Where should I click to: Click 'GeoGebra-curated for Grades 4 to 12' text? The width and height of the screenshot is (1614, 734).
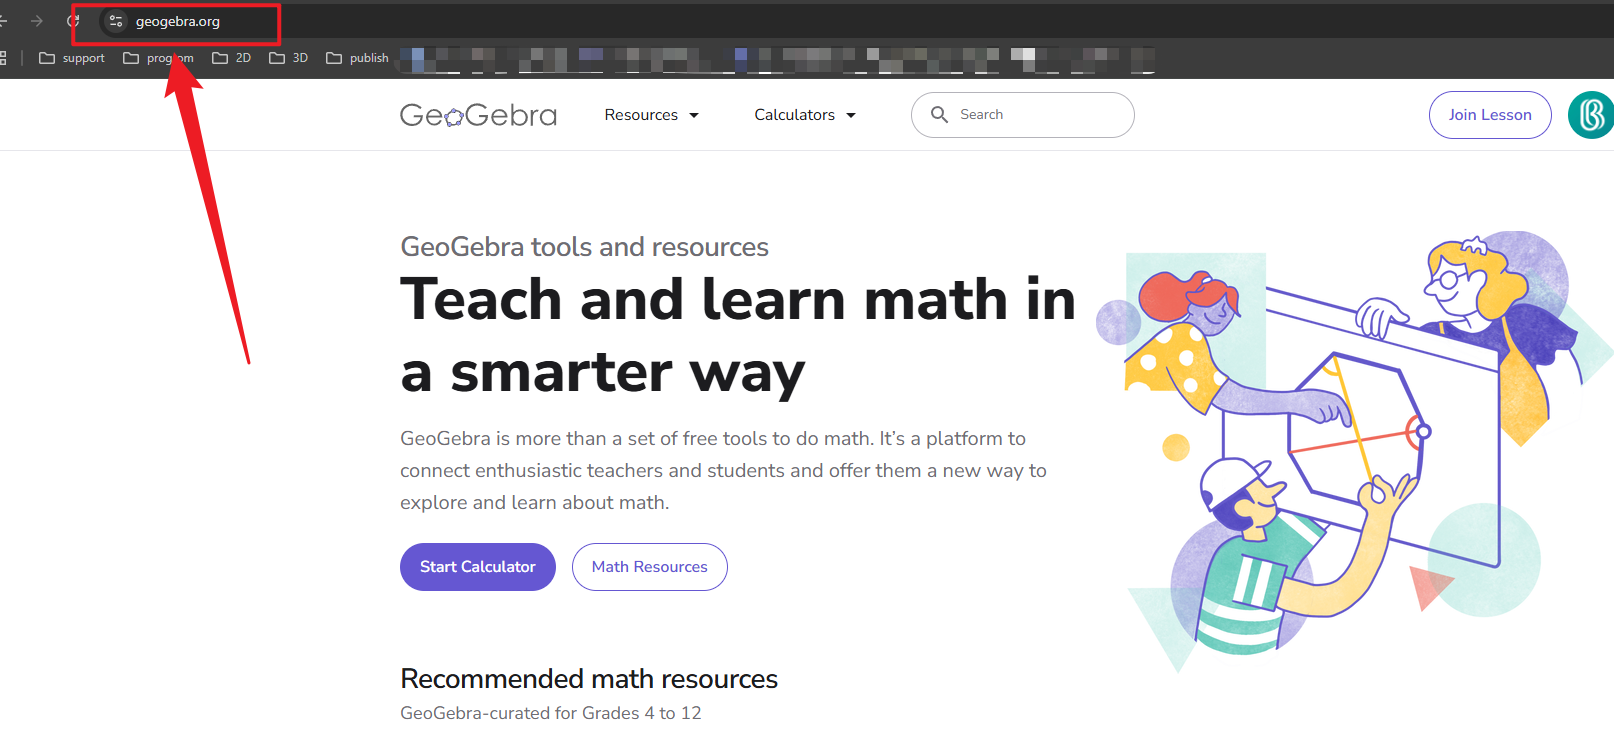click(x=551, y=713)
